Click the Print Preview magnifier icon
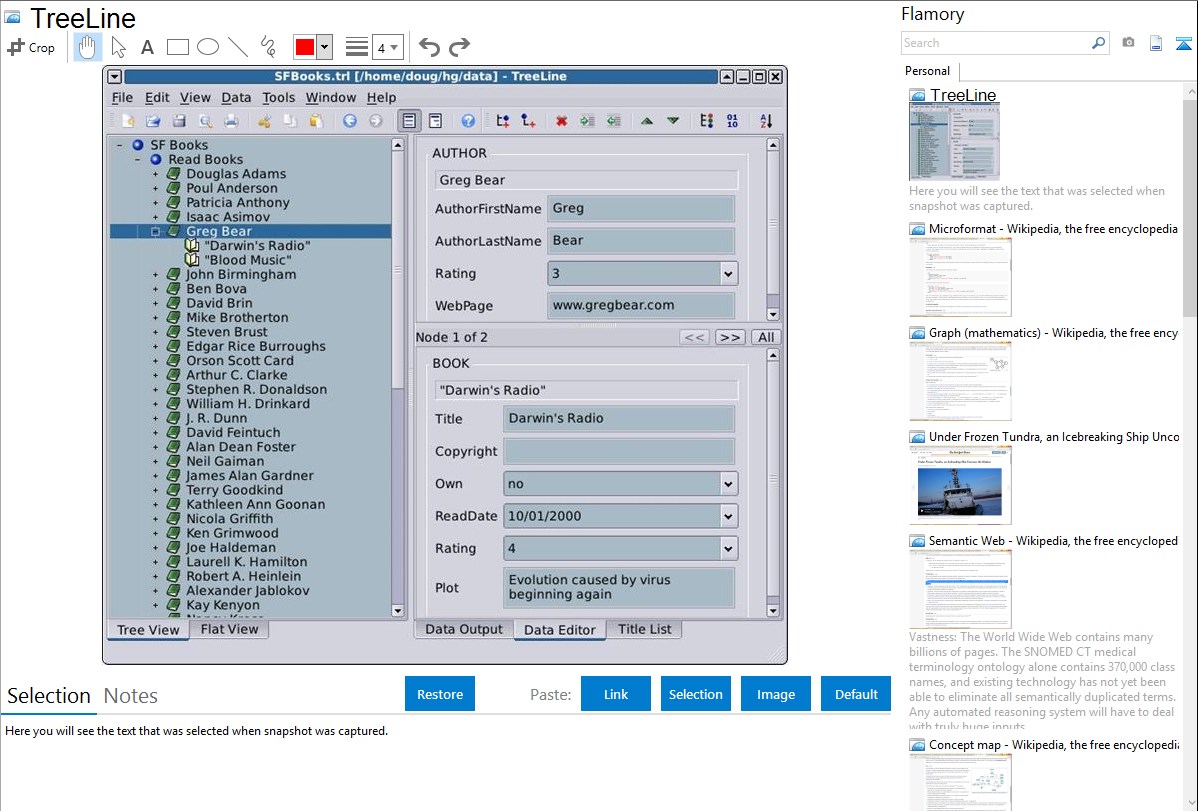Image resolution: width=1198 pixels, height=811 pixels. tap(205, 121)
